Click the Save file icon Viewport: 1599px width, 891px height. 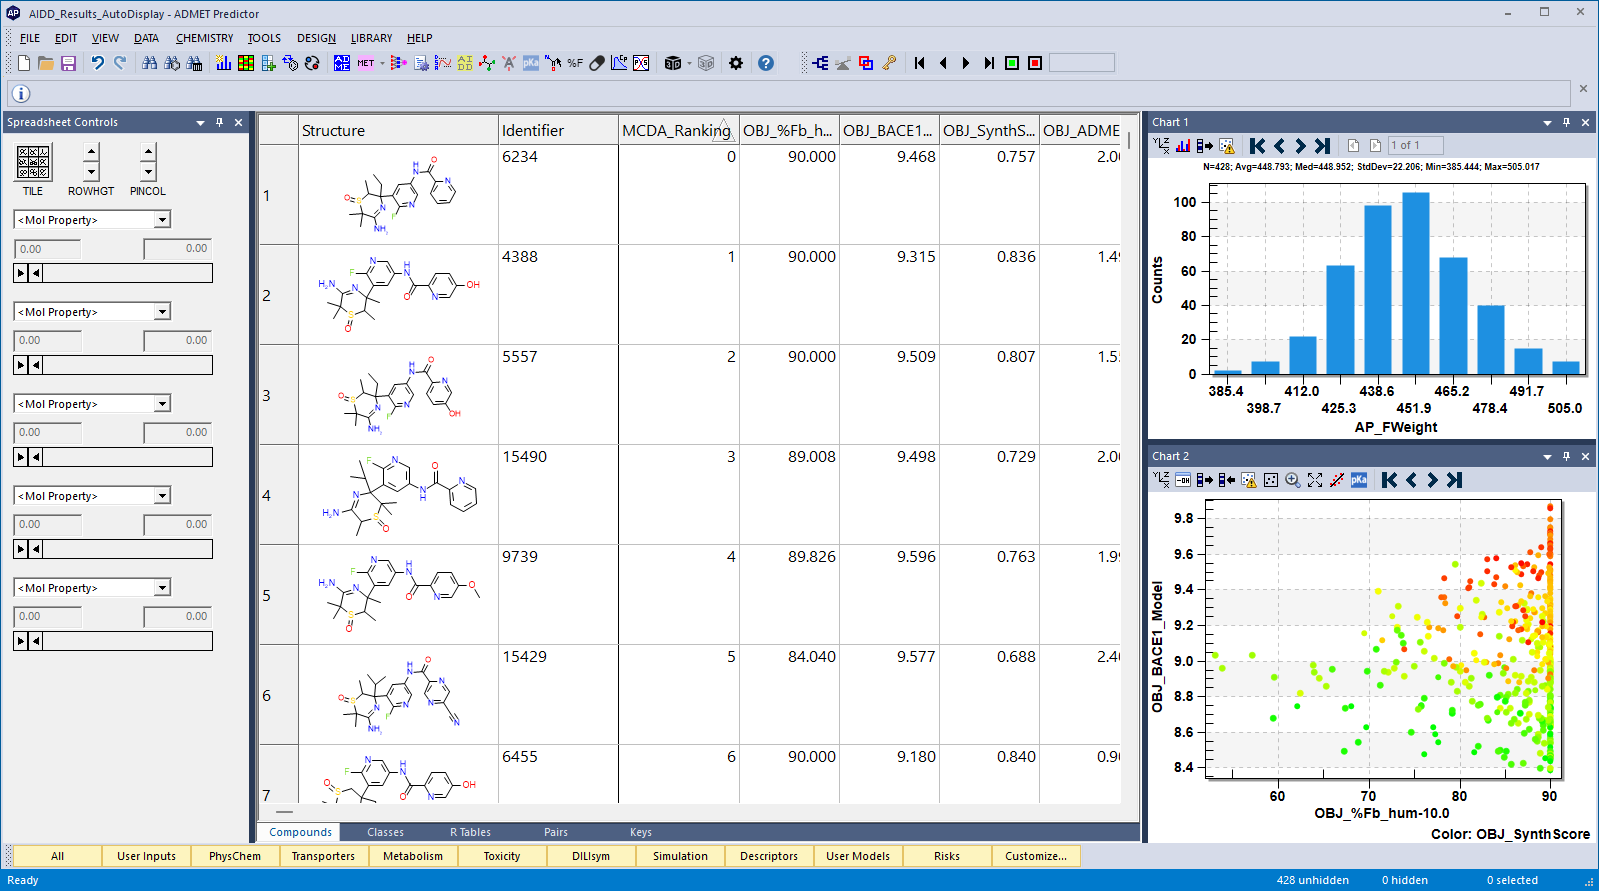pyautogui.click(x=69, y=63)
